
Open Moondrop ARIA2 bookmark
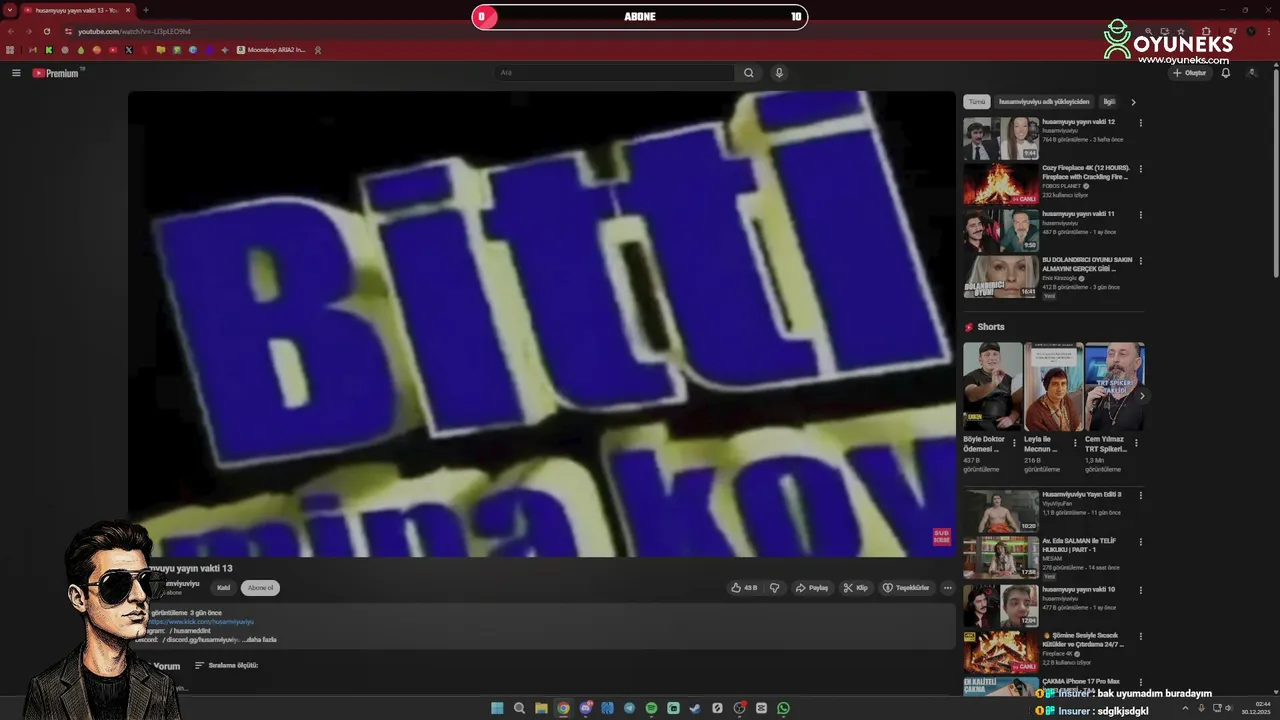point(271,50)
